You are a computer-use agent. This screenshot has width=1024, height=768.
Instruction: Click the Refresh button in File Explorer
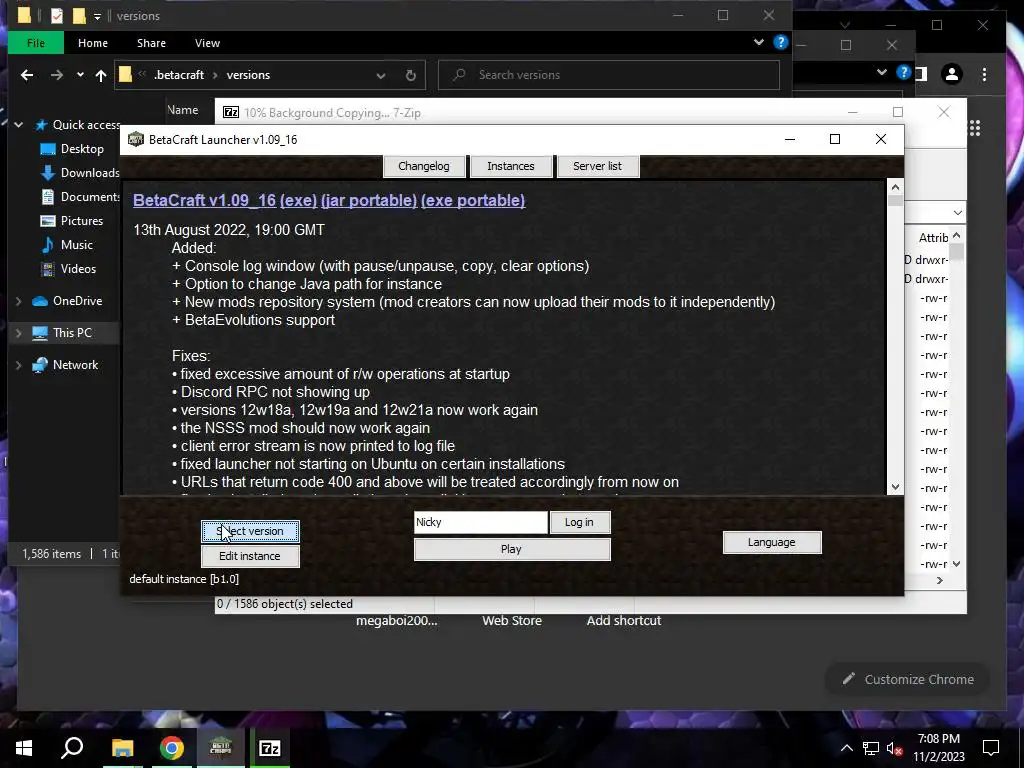pyautogui.click(x=411, y=76)
